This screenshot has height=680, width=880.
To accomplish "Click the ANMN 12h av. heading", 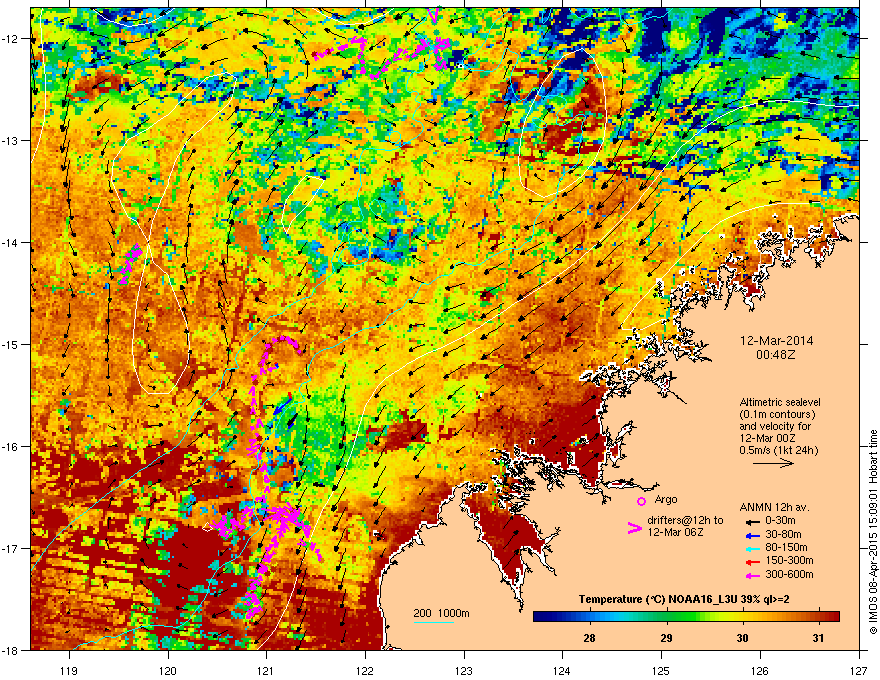I will [x=775, y=507].
